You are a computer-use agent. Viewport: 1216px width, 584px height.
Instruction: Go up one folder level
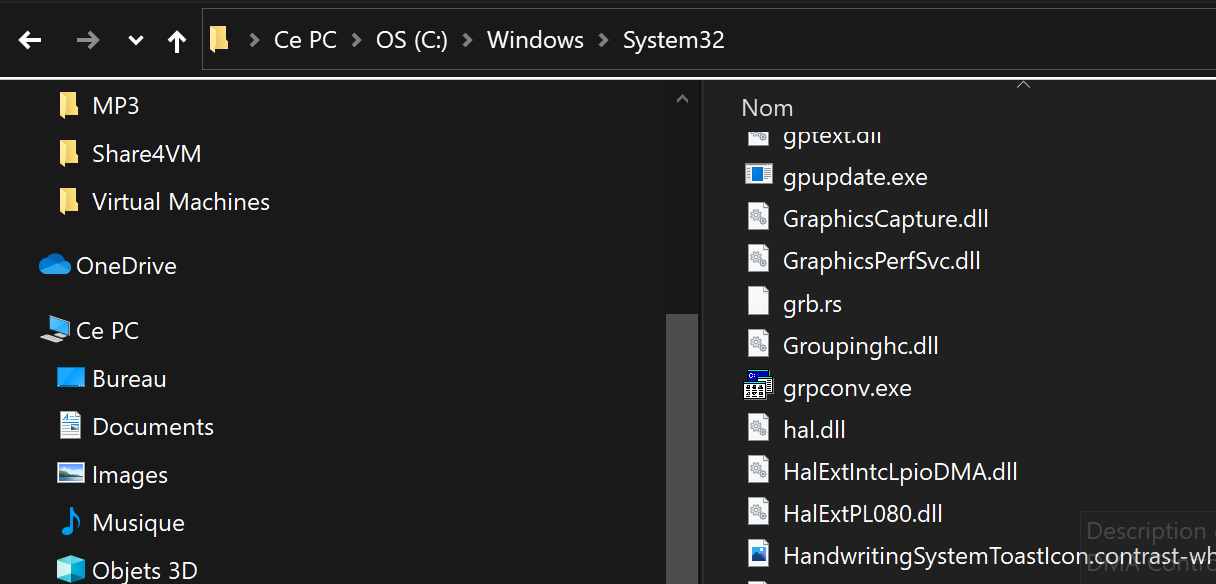click(177, 40)
